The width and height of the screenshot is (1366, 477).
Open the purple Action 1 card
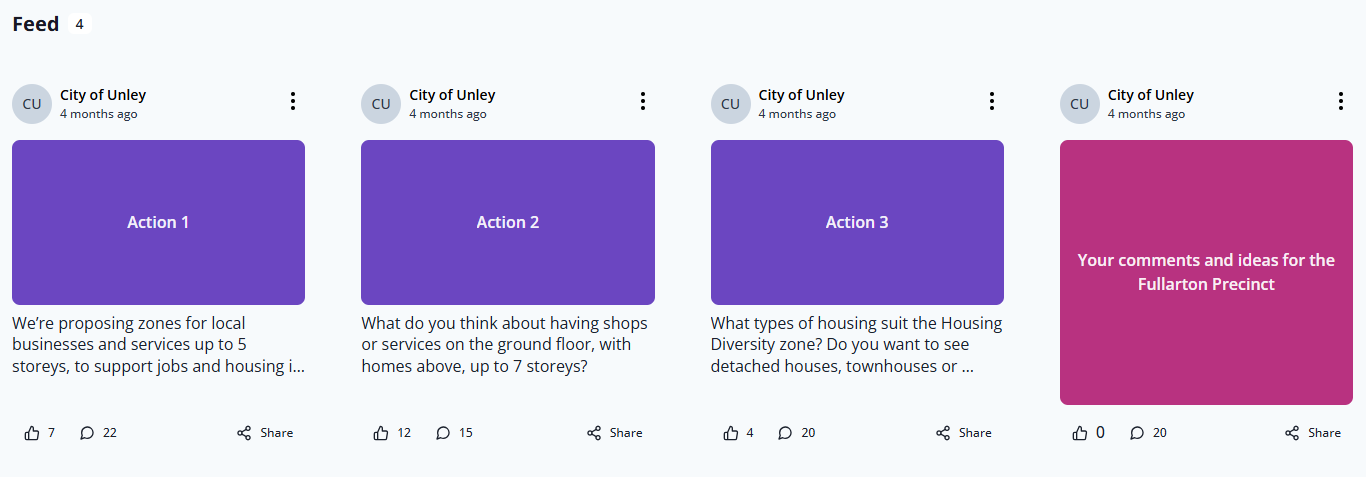tap(158, 222)
